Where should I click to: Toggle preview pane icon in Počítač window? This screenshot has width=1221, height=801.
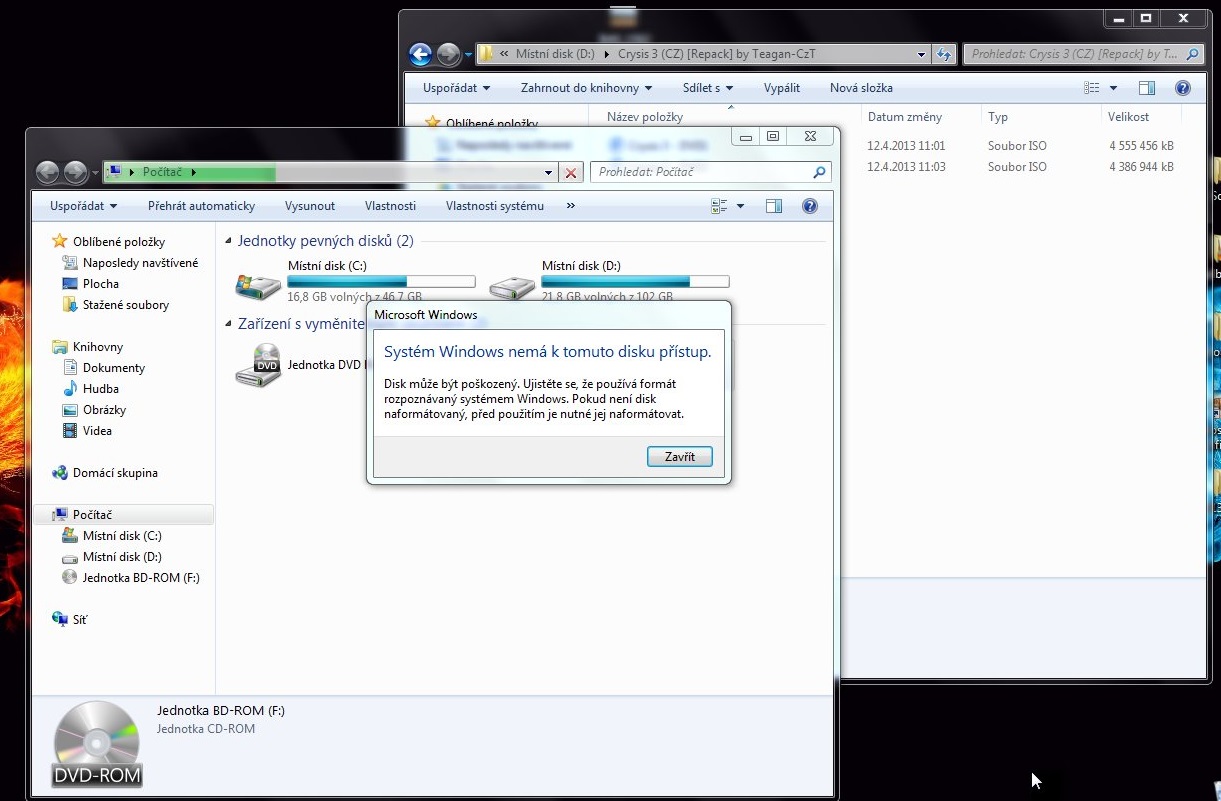coord(773,206)
